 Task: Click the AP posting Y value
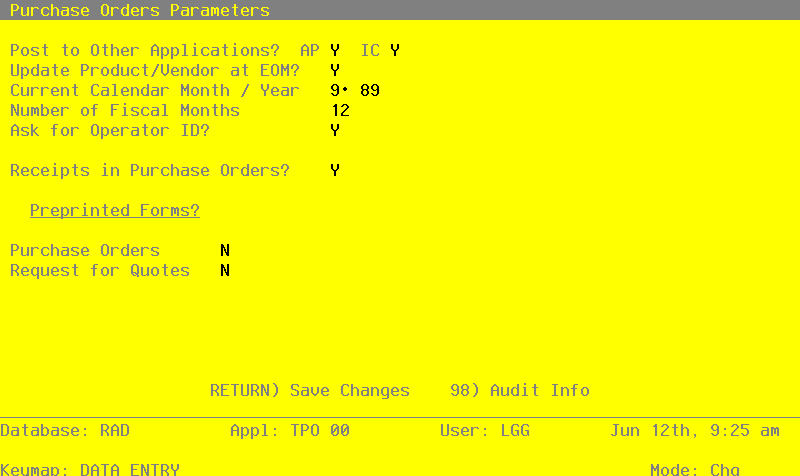(x=335, y=51)
